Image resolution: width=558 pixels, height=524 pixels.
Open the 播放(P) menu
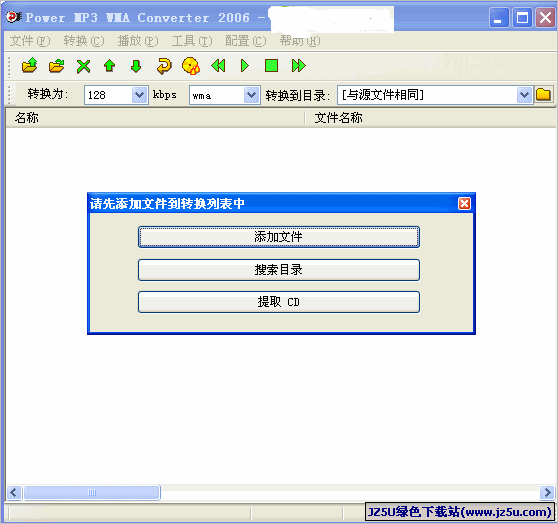click(138, 41)
